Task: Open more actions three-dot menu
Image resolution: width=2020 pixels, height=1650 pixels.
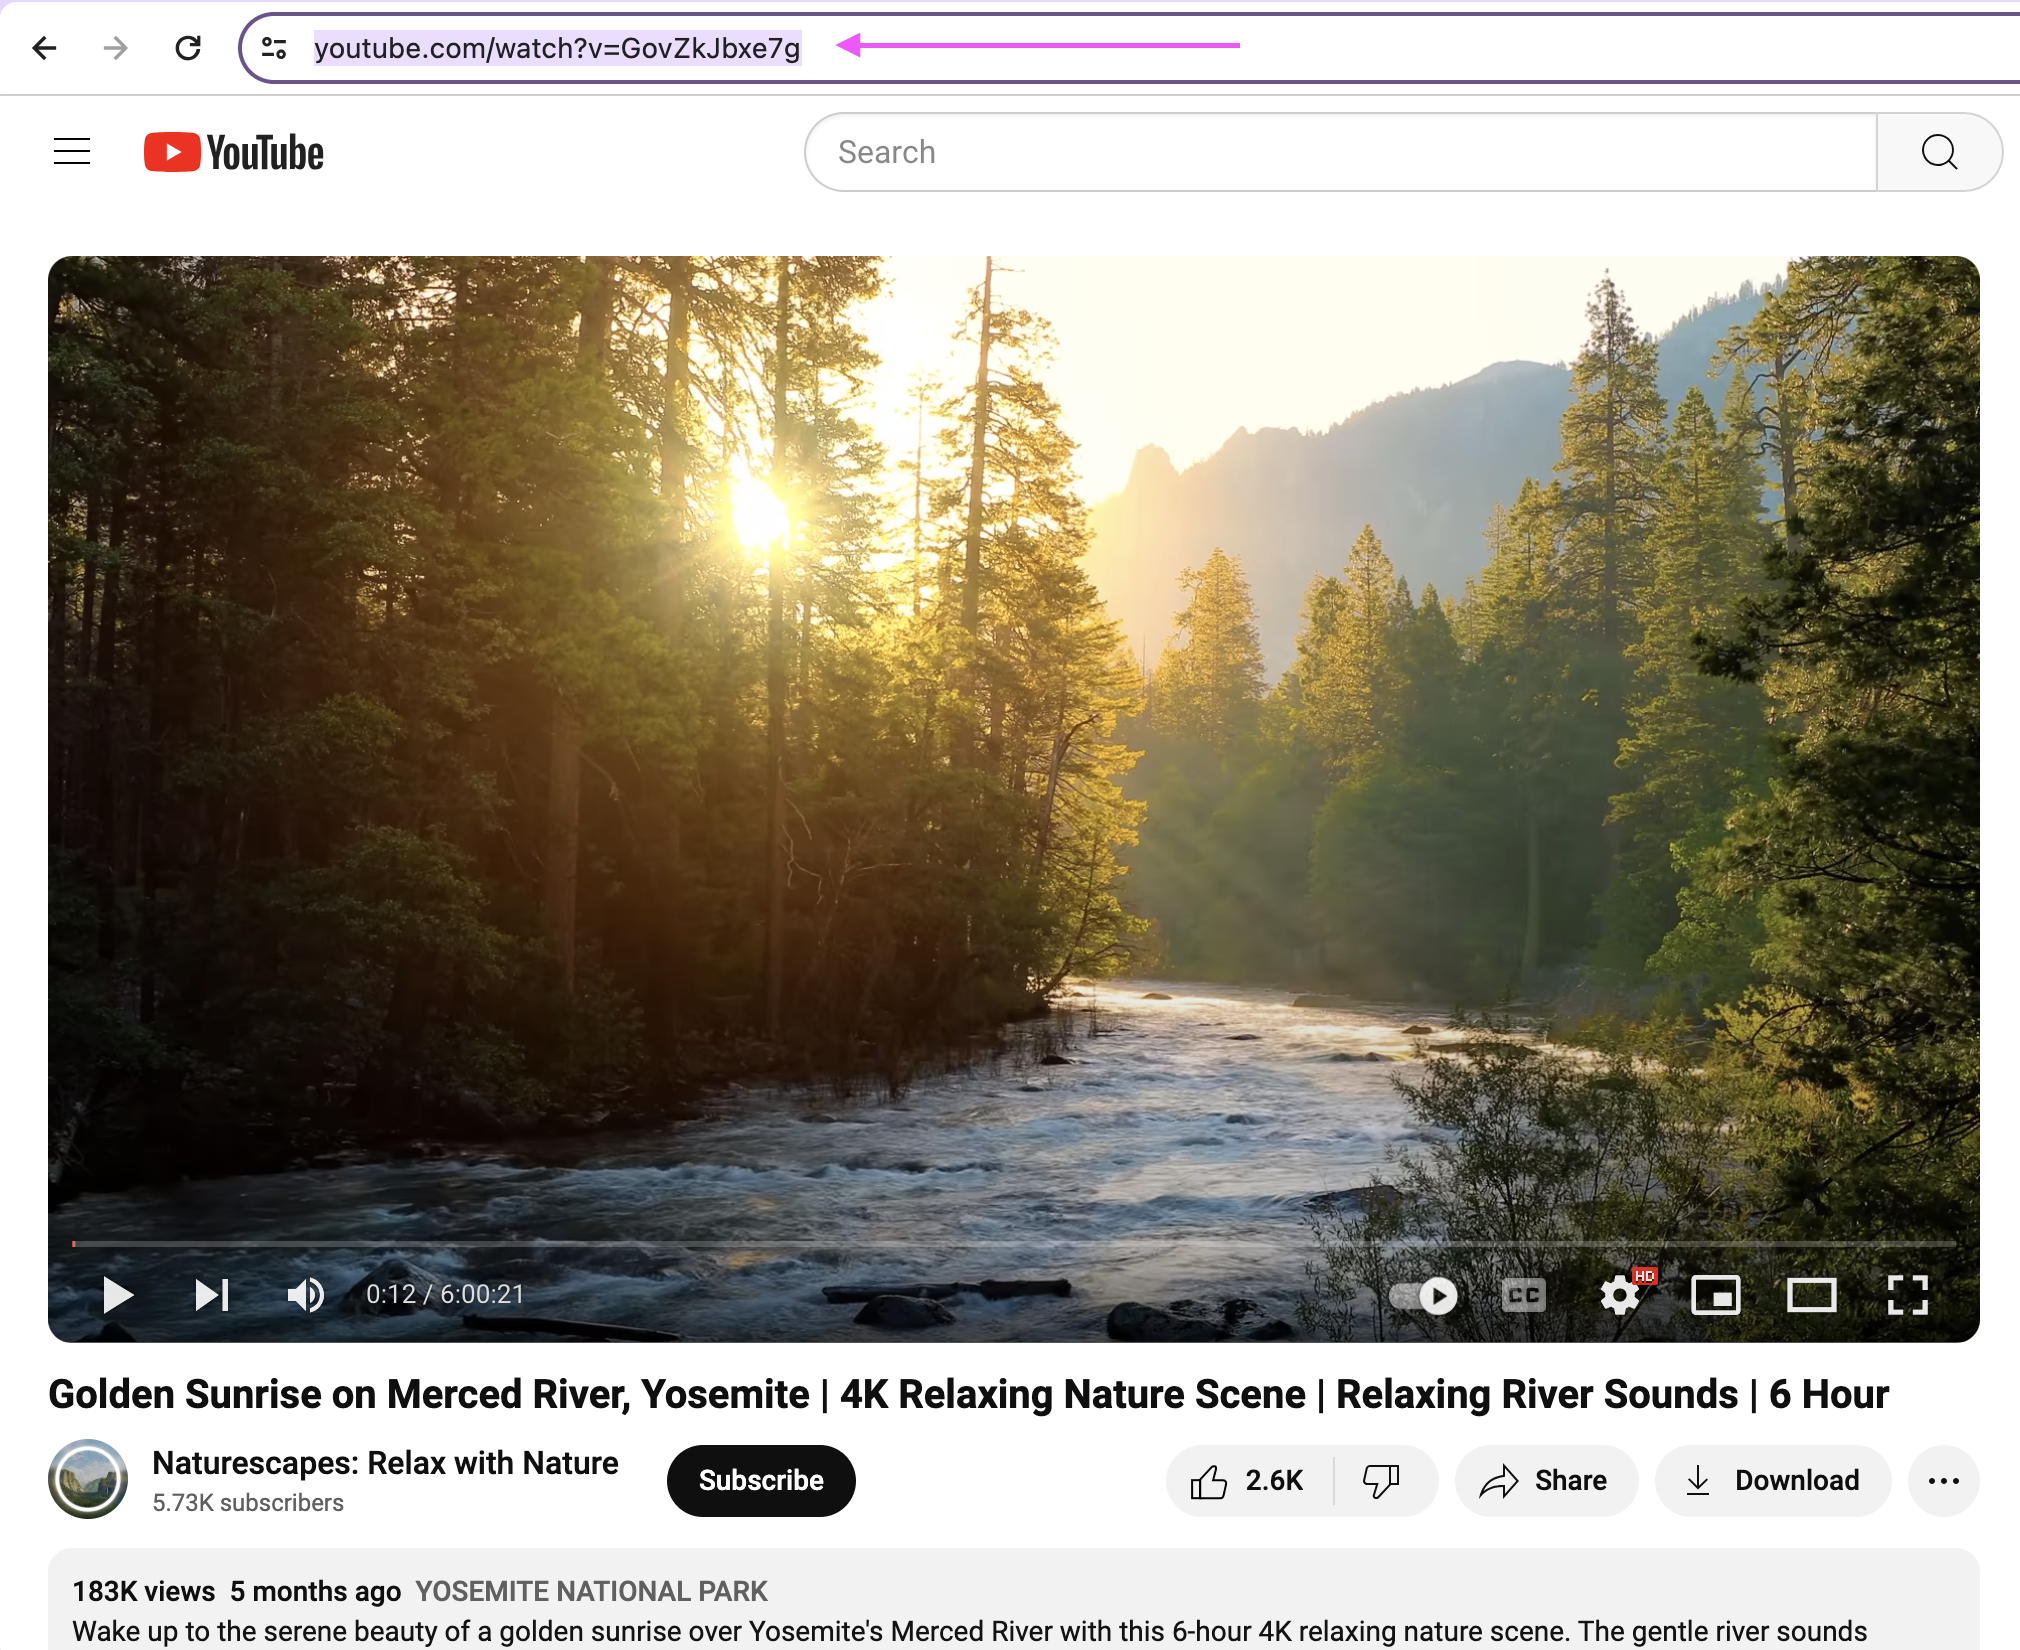Action: tap(1943, 1481)
